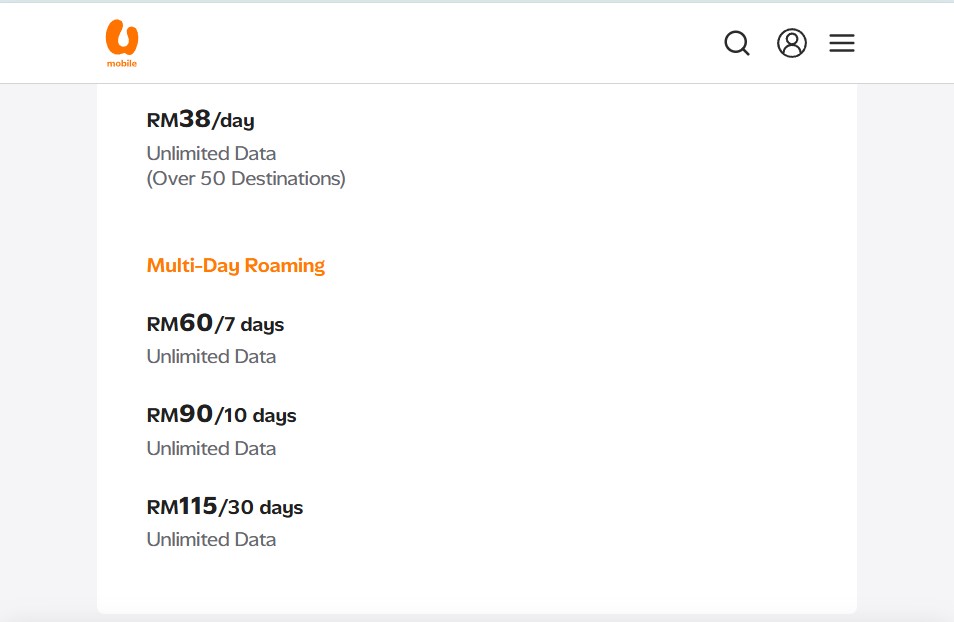Click Unlimited Data under RM115/30 days
Viewport: 954px width, 622px height.
211,539
